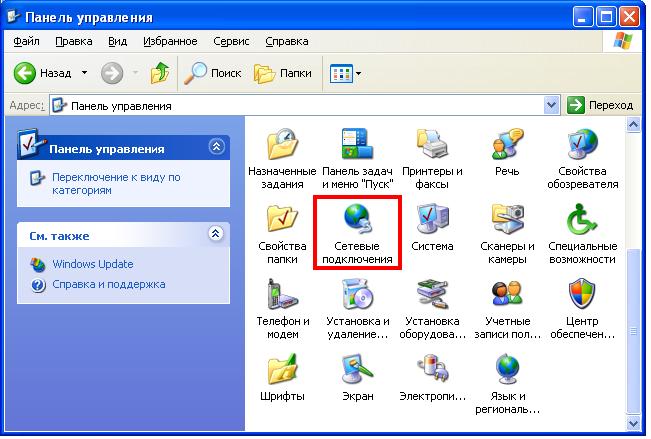
Task: Open the Речь applet
Action: [507, 152]
